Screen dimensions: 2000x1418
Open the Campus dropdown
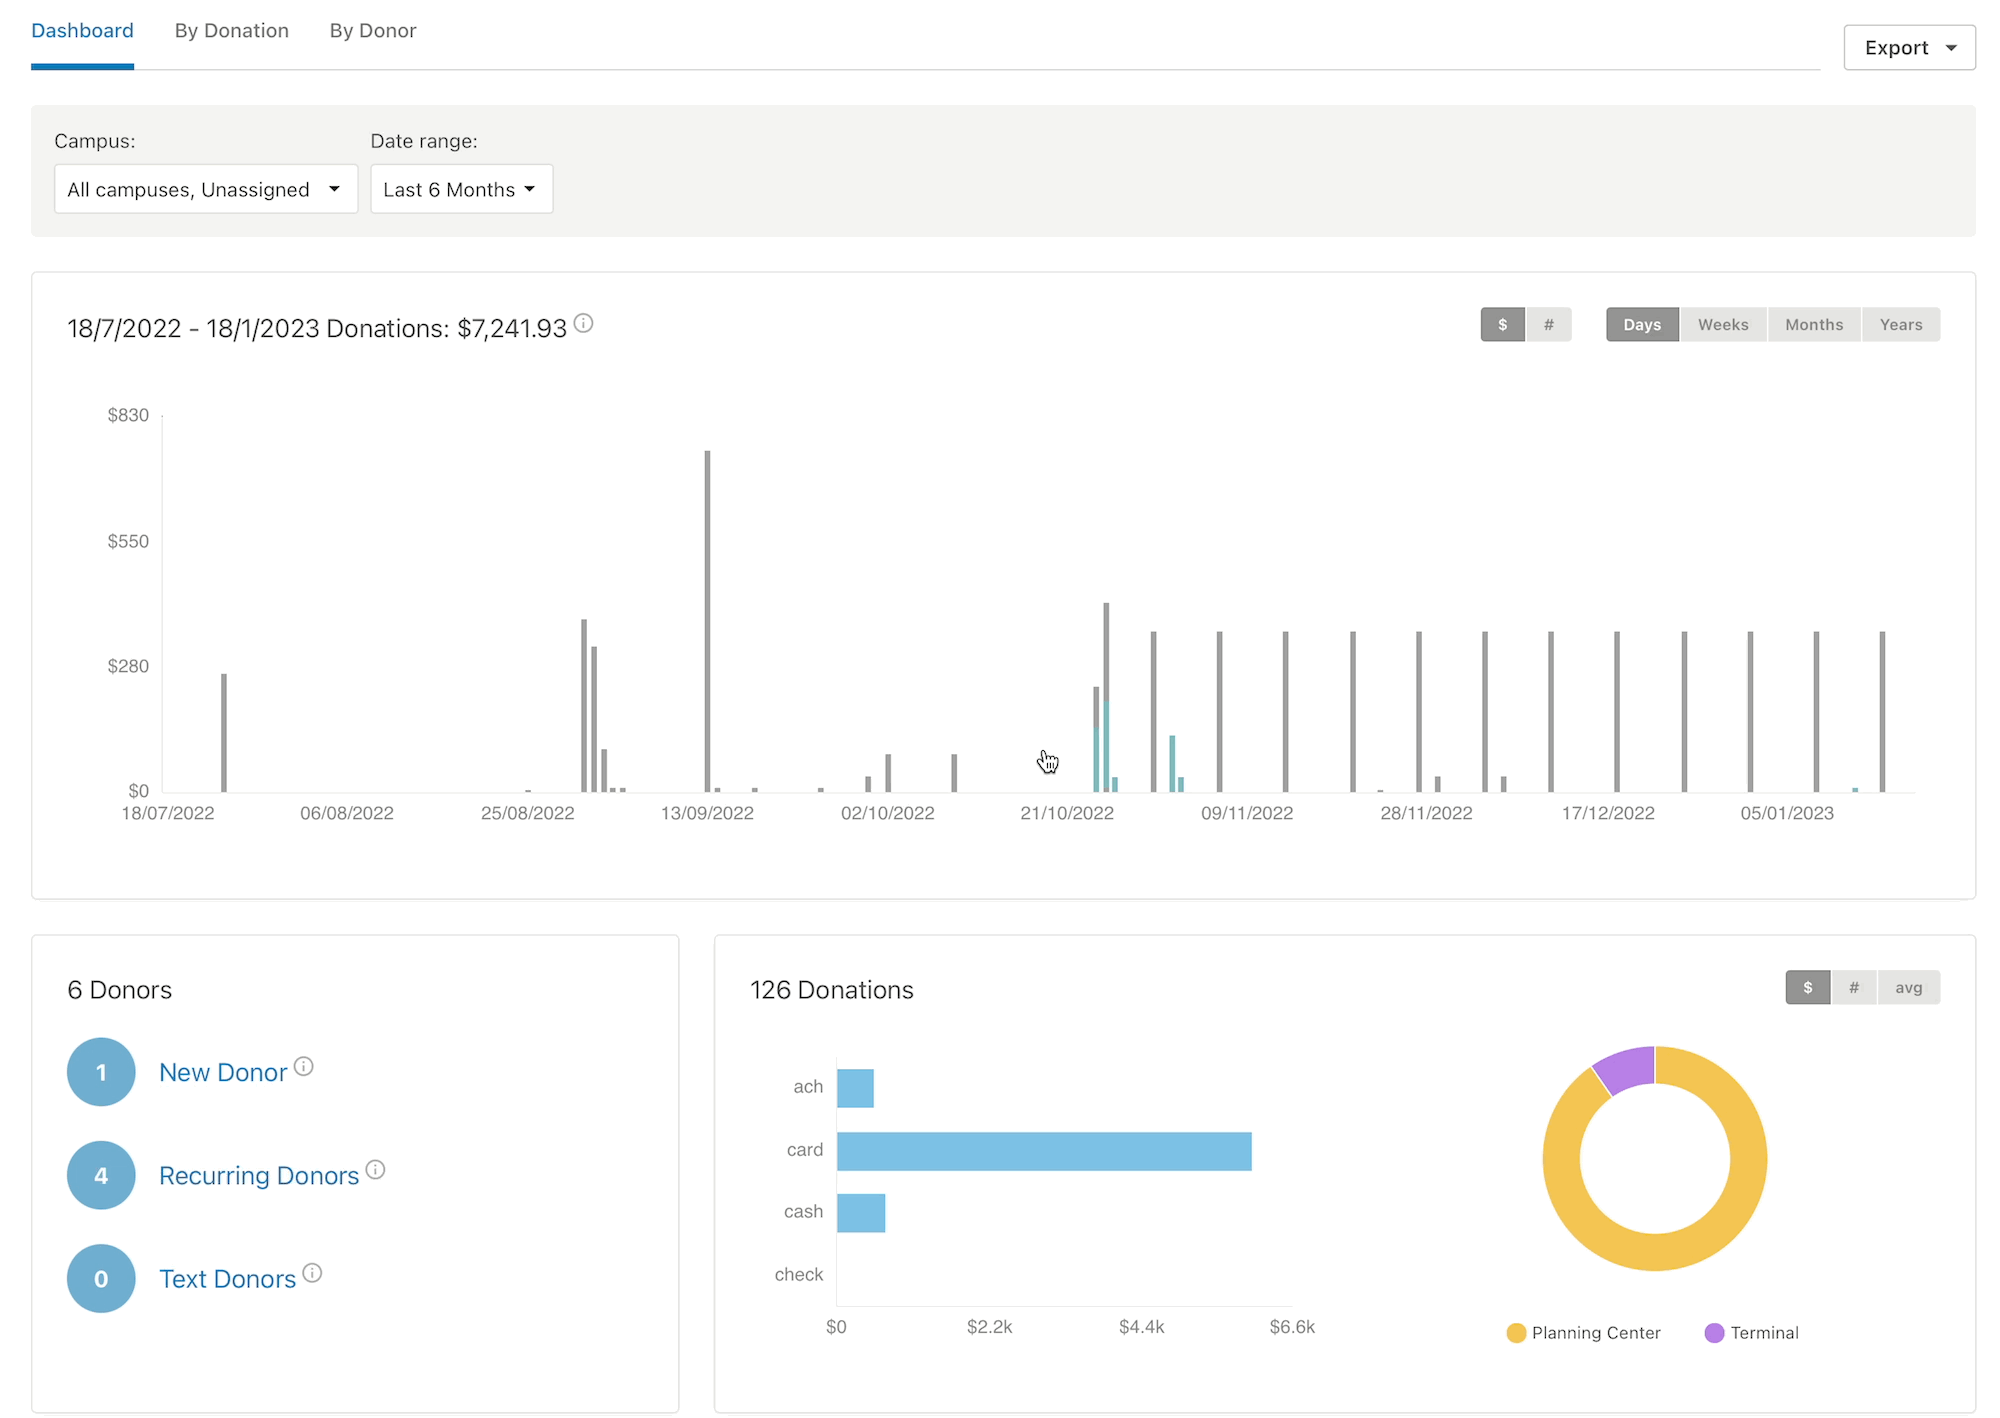205,189
